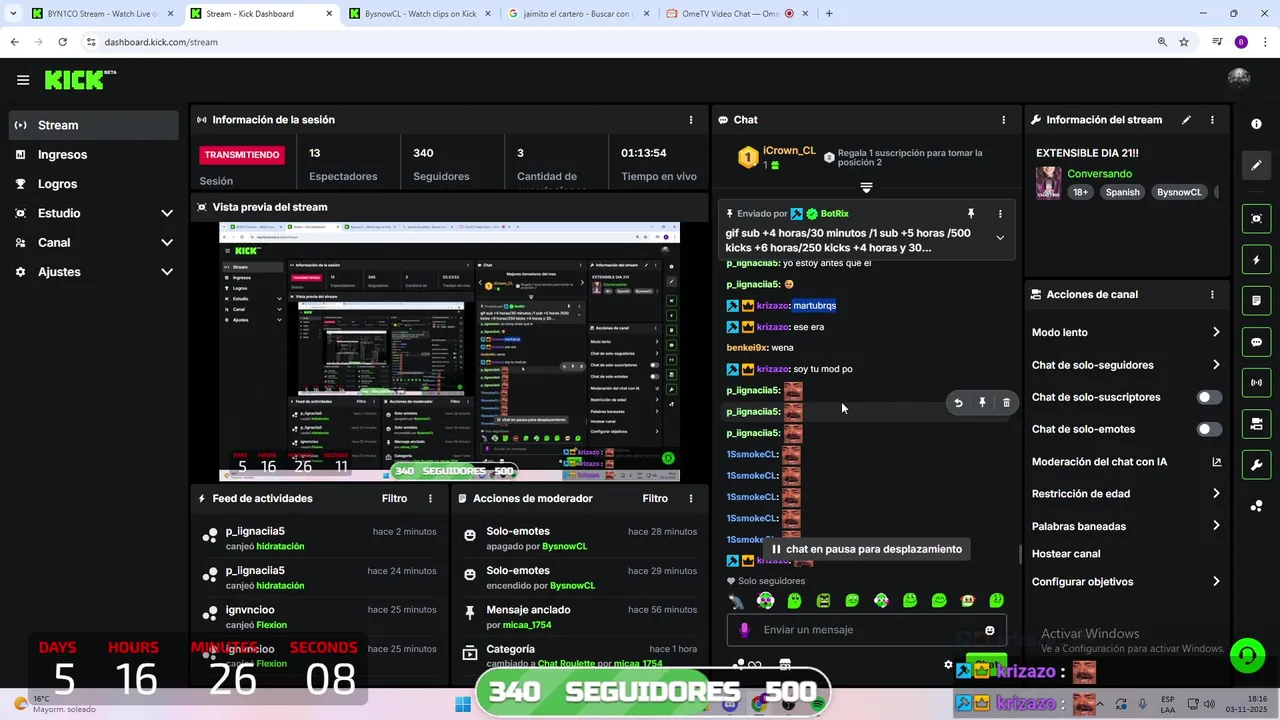Click the stream preview thumbnail
1280x720 pixels.
coord(450,351)
